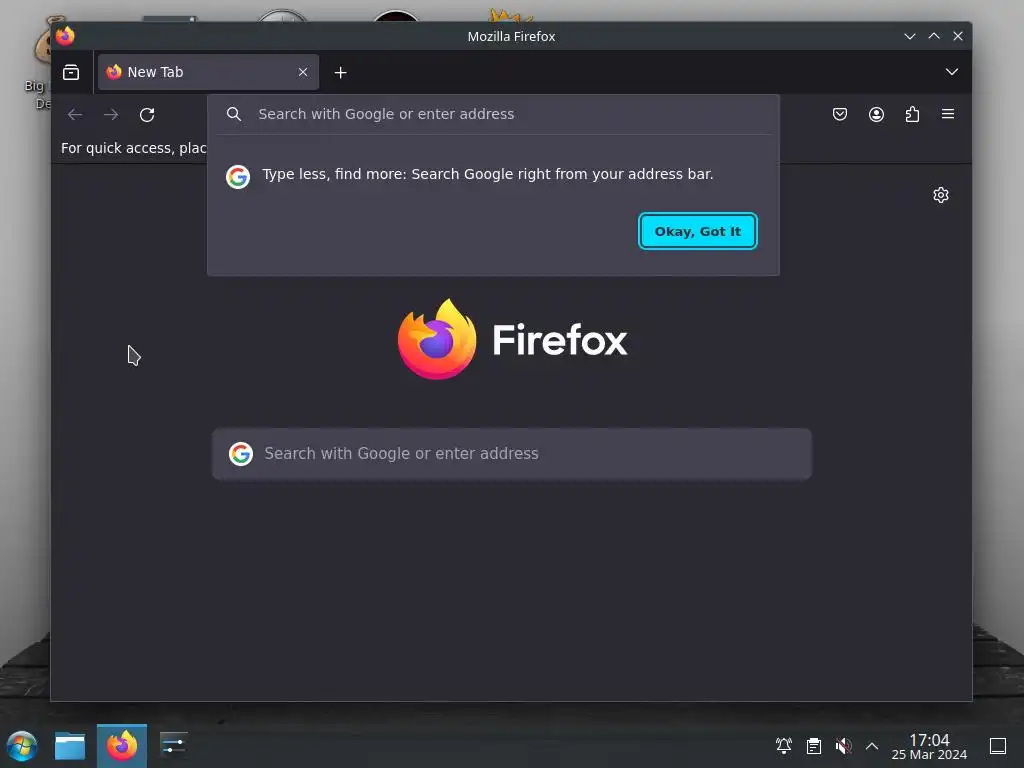The width and height of the screenshot is (1024, 768).
Task: Go back one page
Action: pyautogui.click(x=75, y=115)
